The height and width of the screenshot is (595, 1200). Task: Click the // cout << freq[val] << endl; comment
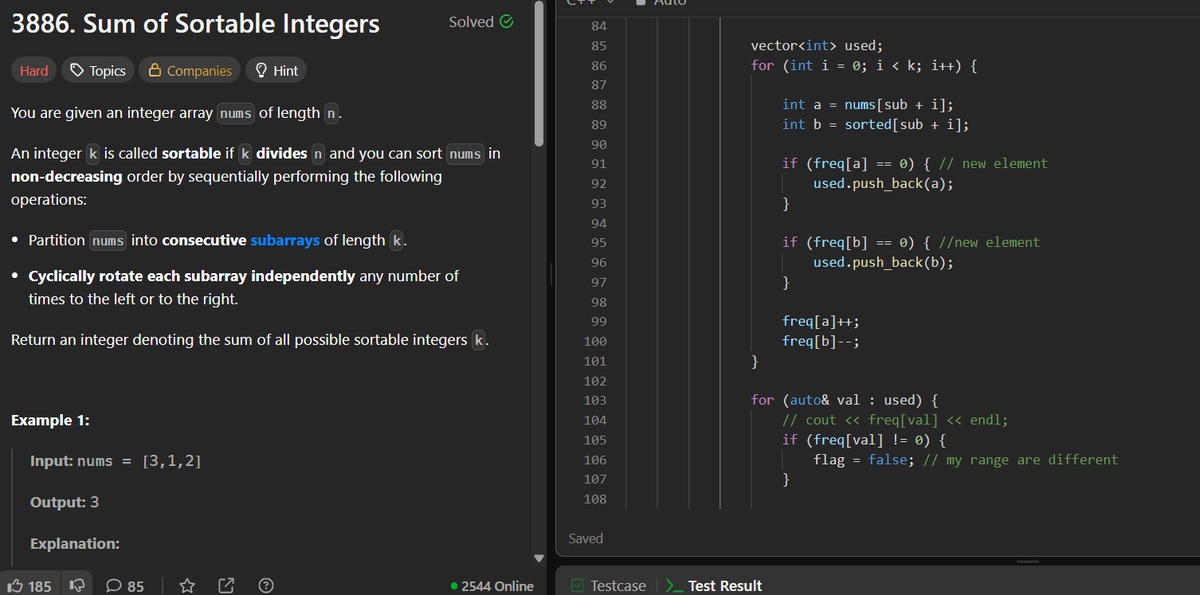point(895,420)
